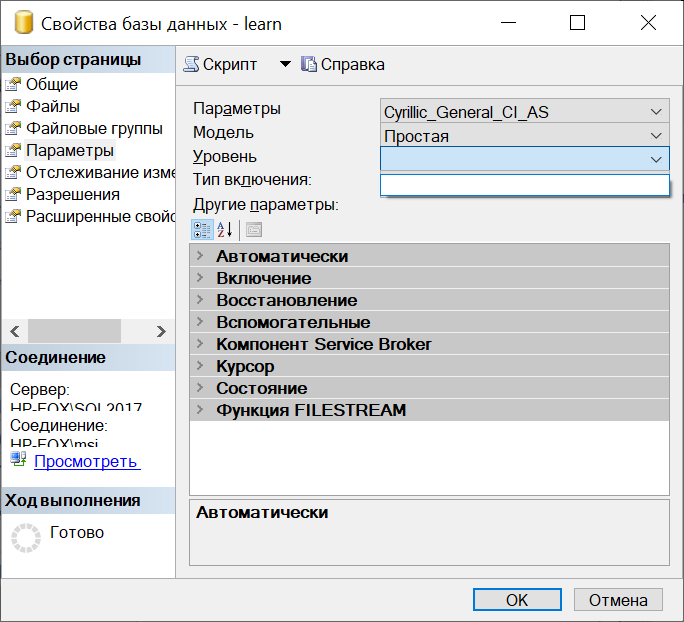684x622 pixels.
Task: Select the Файлы page
Action: pos(53,106)
